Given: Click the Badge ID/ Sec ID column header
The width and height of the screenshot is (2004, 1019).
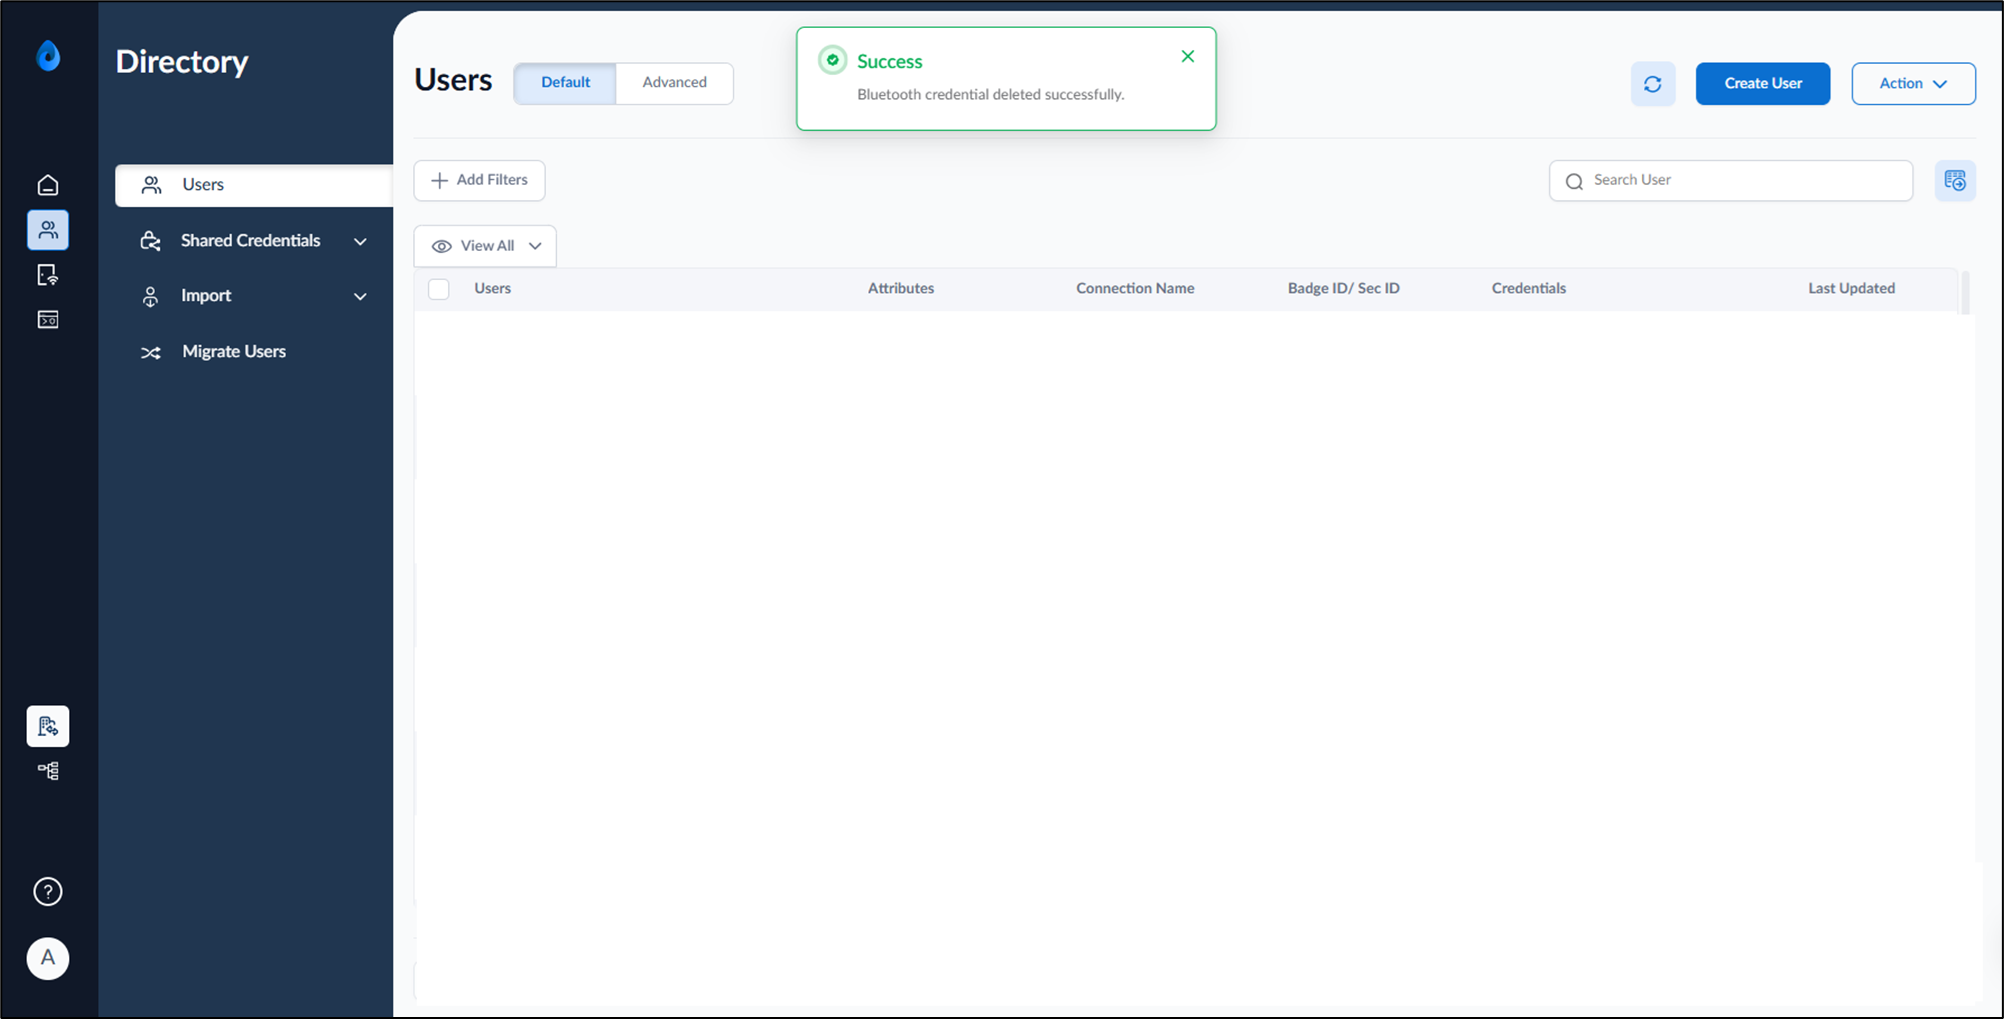Looking at the screenshot, I should click(1343, 289).
